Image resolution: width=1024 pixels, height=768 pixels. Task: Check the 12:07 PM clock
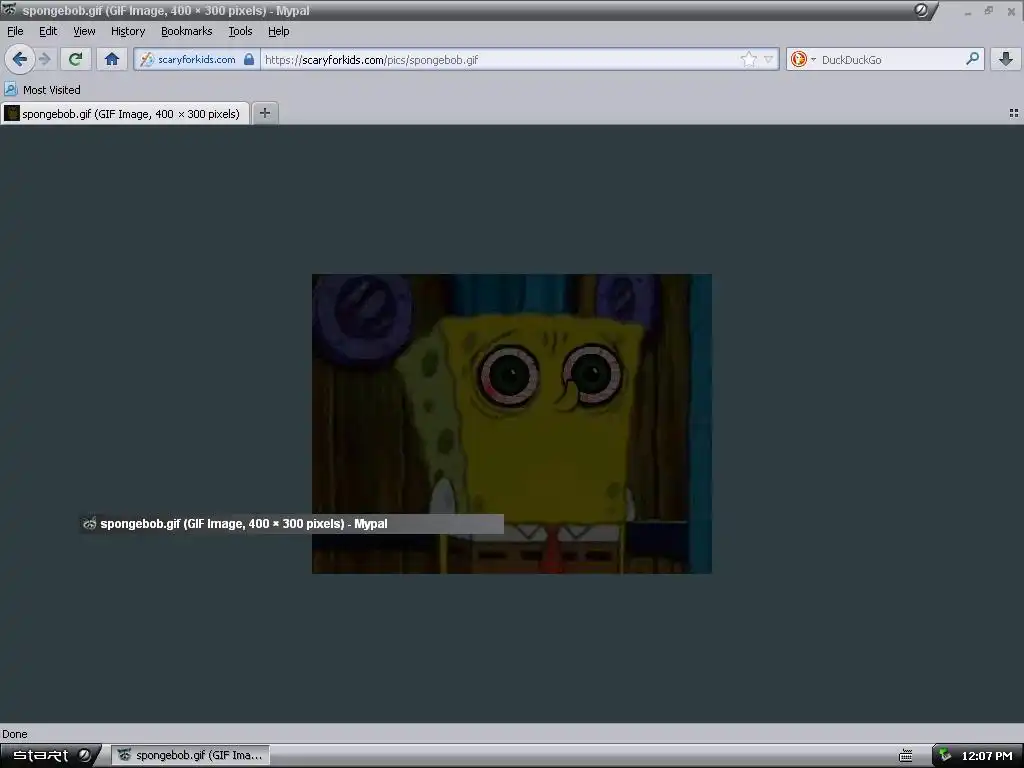click(x=987, y=756)
